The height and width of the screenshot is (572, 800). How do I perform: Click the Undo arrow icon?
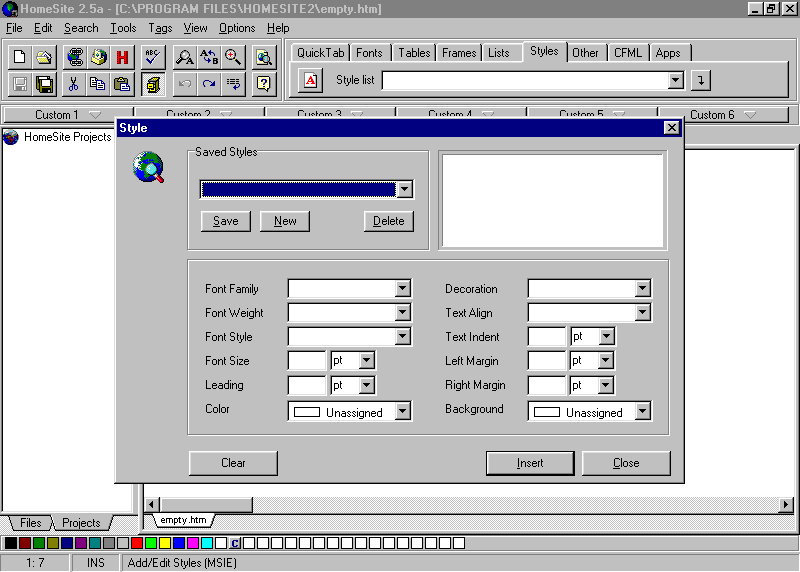coord(184,84)
